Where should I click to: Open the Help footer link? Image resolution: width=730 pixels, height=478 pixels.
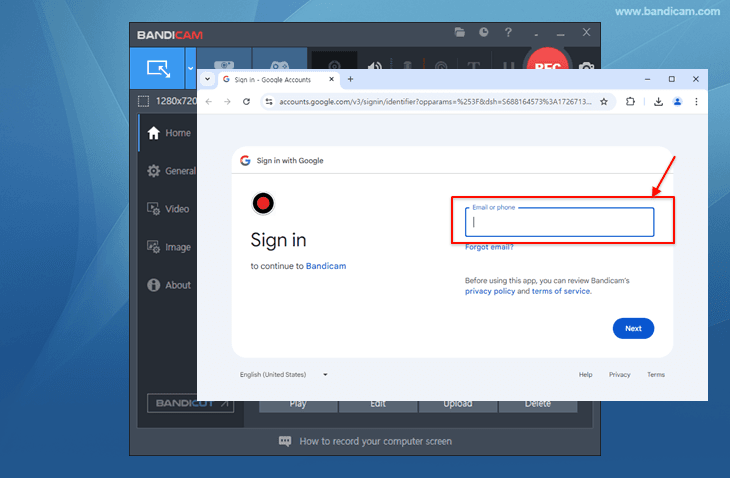pos(585,375)
